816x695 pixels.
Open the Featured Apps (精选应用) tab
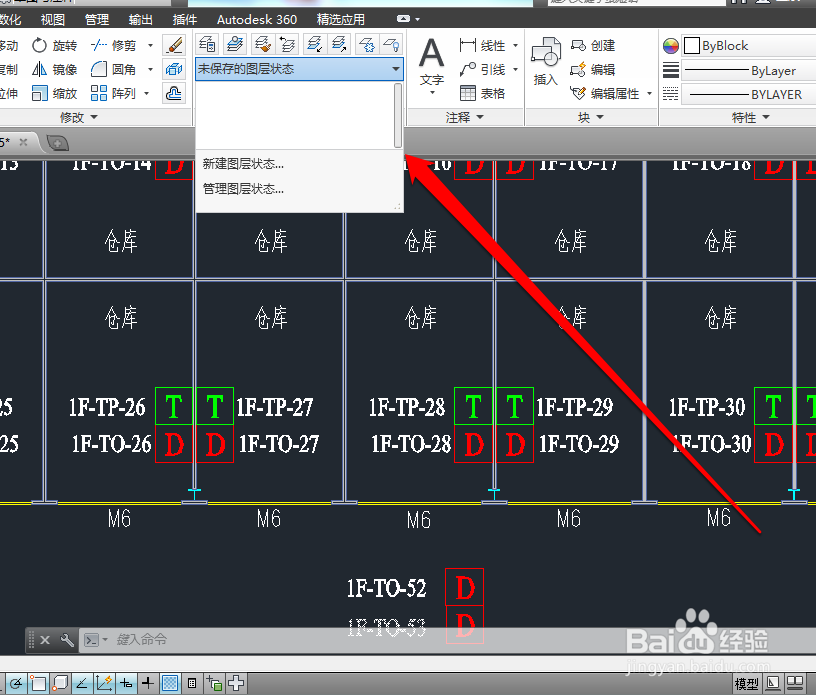(x=341, y=20)
